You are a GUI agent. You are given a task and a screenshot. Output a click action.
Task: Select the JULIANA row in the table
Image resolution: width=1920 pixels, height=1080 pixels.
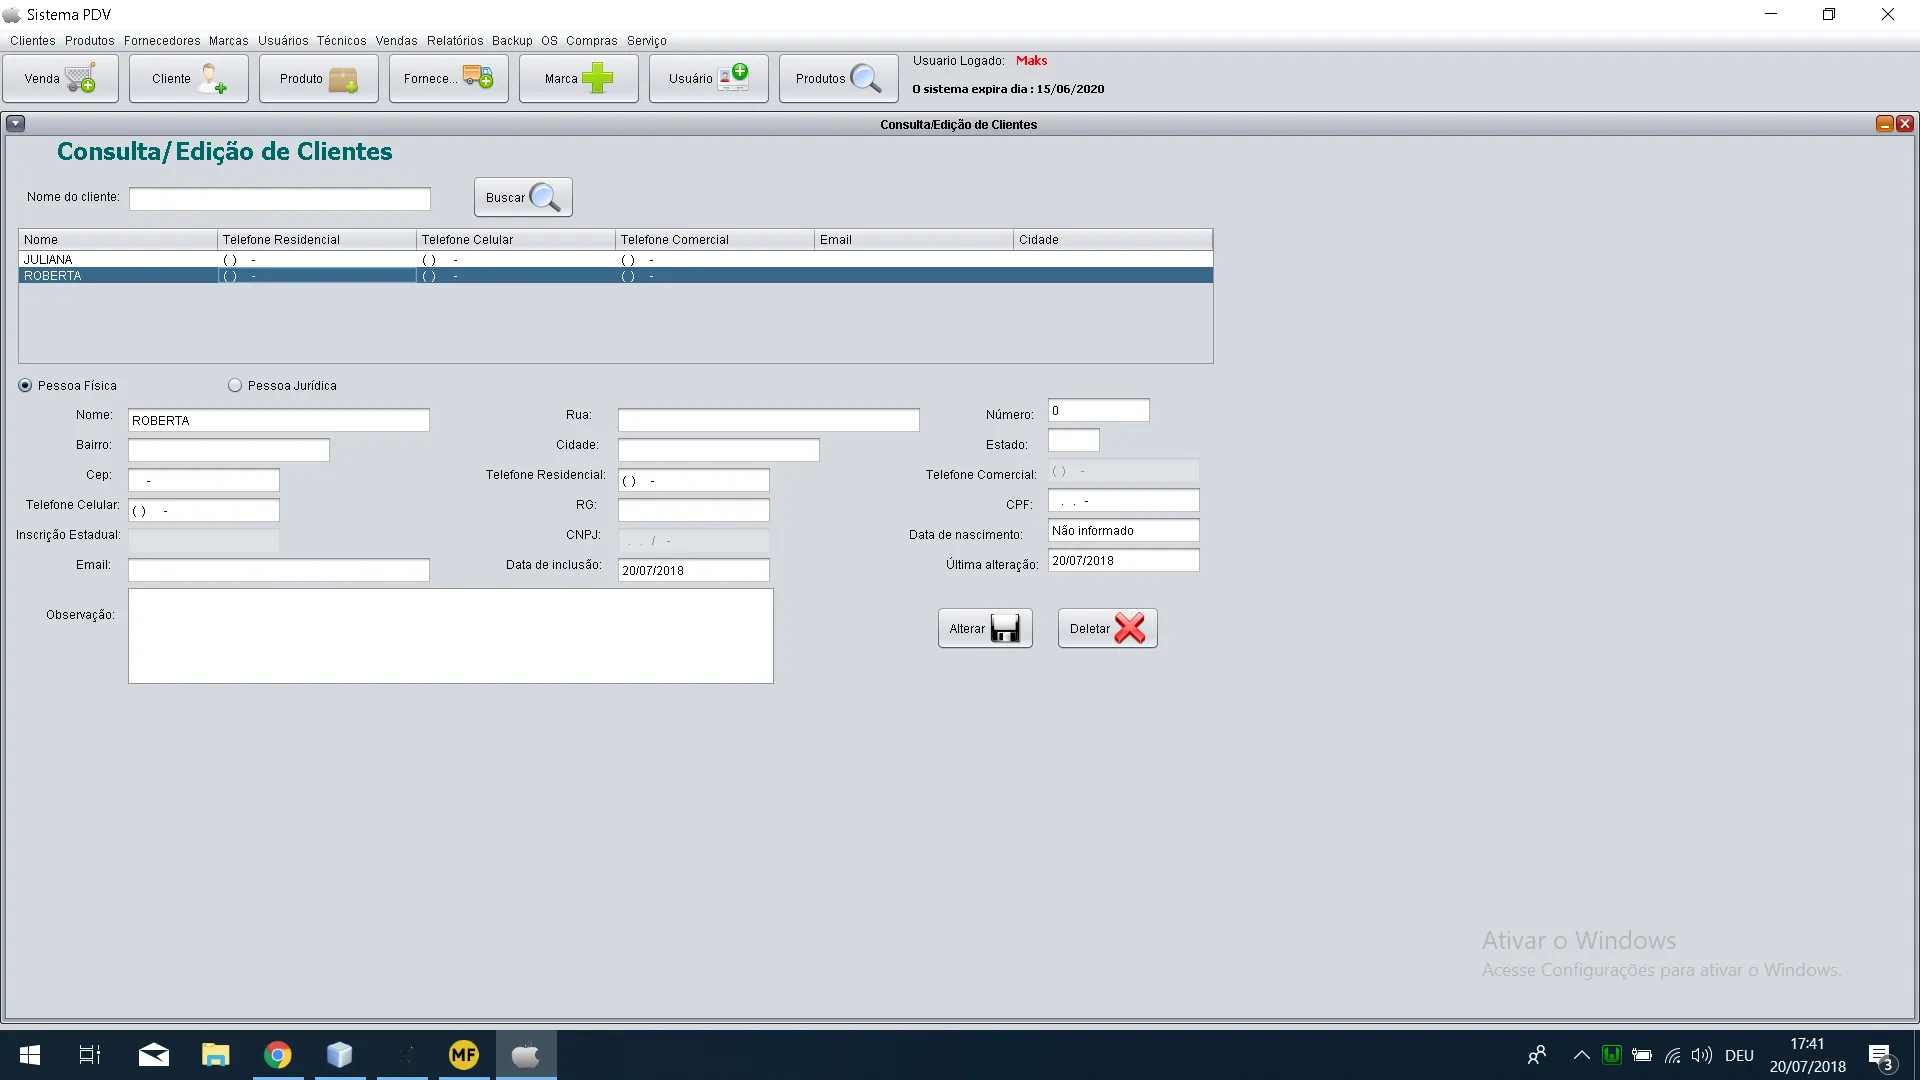point(48,260)
